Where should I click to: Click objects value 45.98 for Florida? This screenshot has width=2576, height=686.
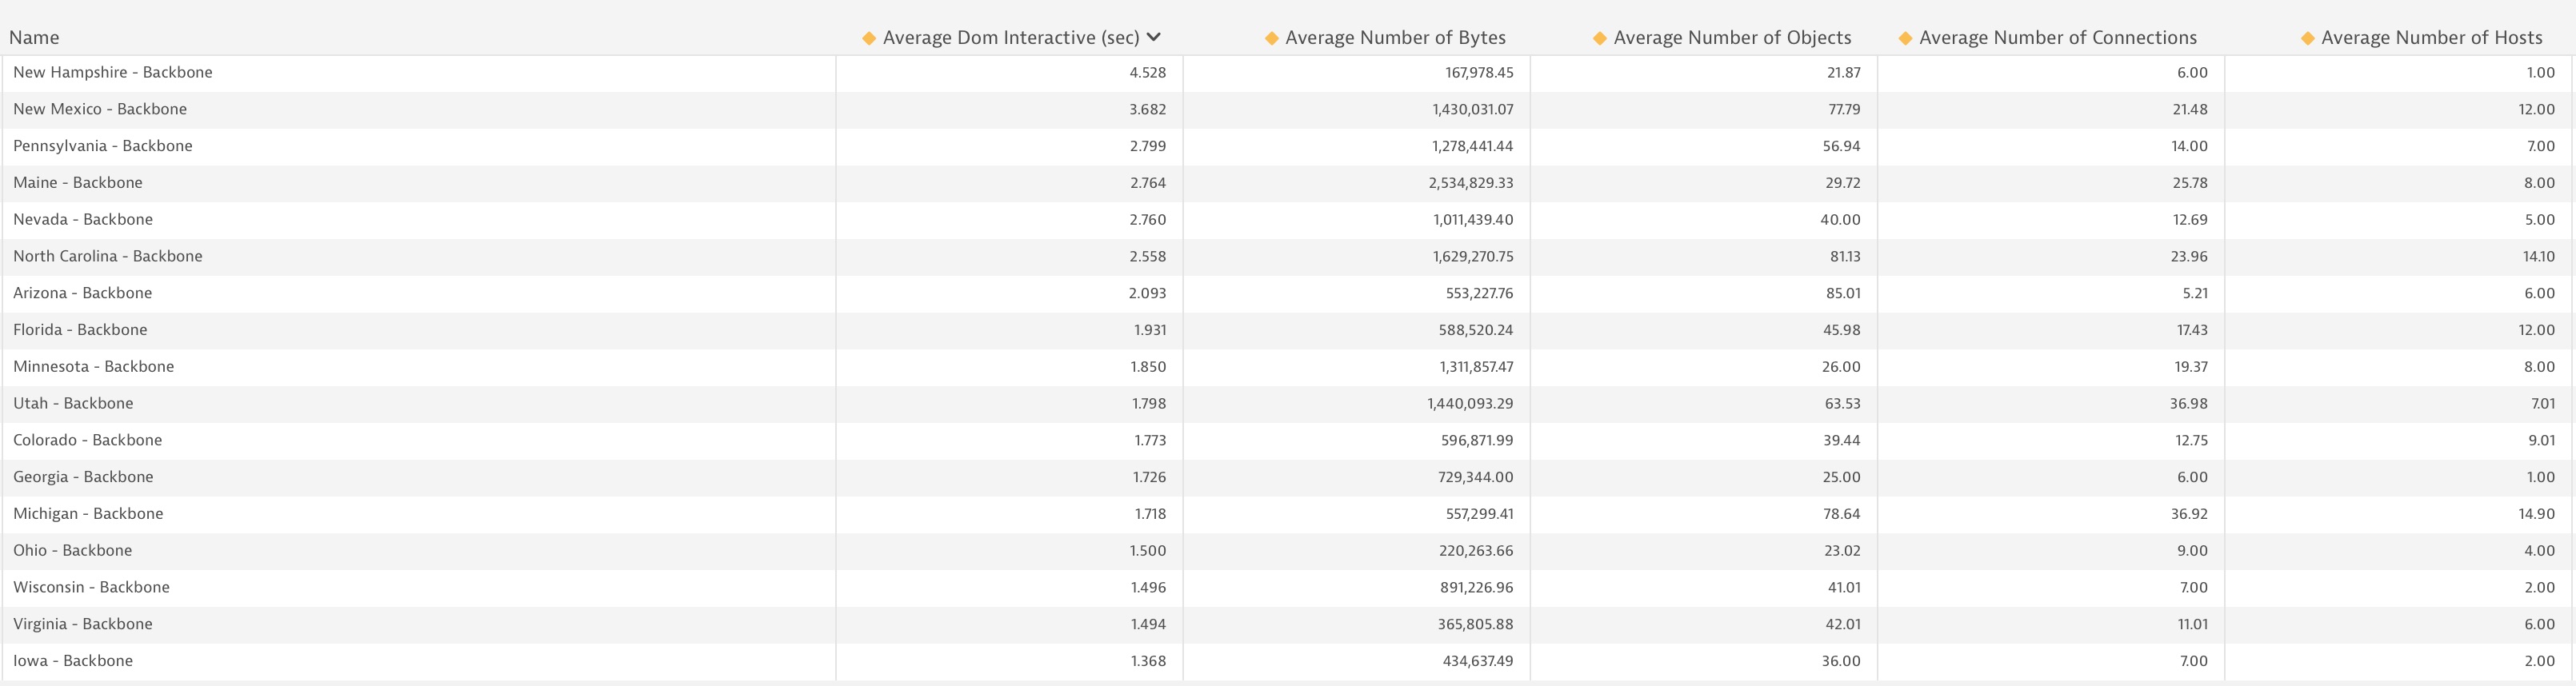(x=1842, y=330)
